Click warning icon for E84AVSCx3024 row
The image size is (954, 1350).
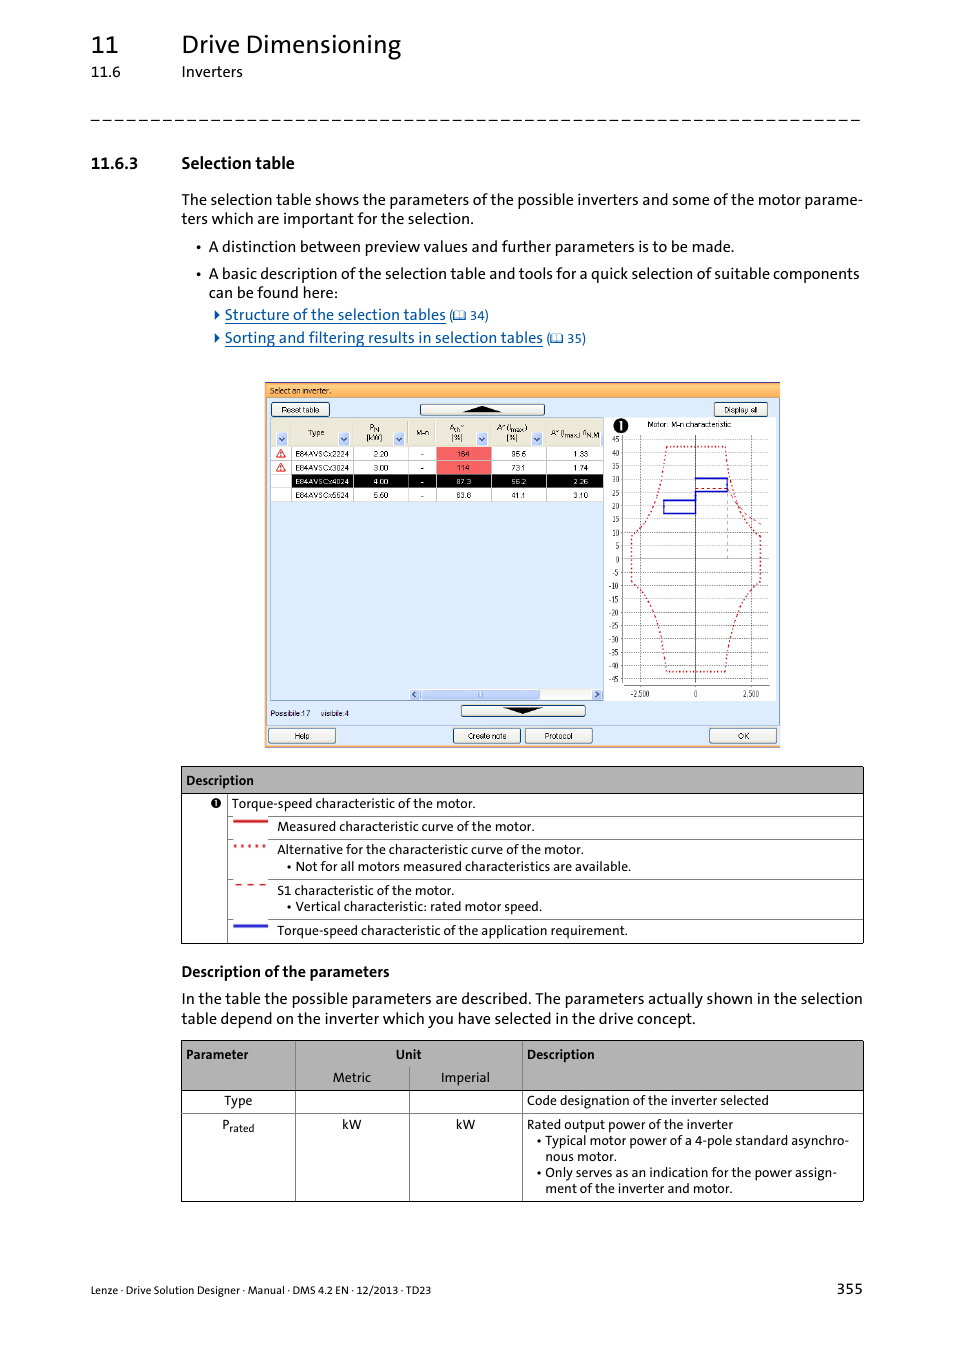tap(281, 468)
